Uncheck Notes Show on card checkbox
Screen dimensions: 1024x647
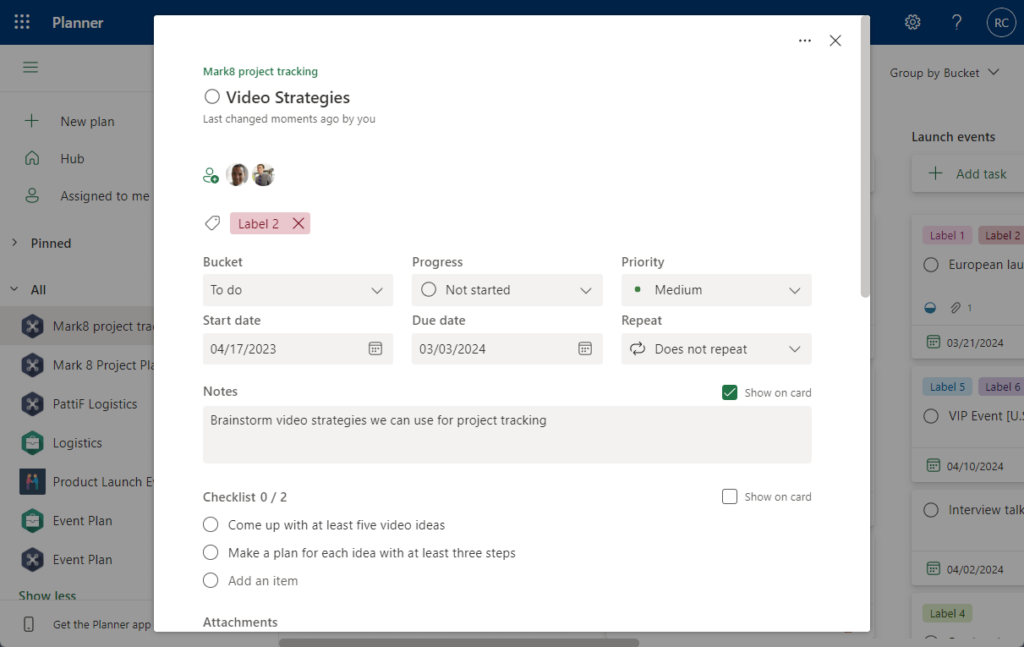pyautogui.click(x=729, y=392)
